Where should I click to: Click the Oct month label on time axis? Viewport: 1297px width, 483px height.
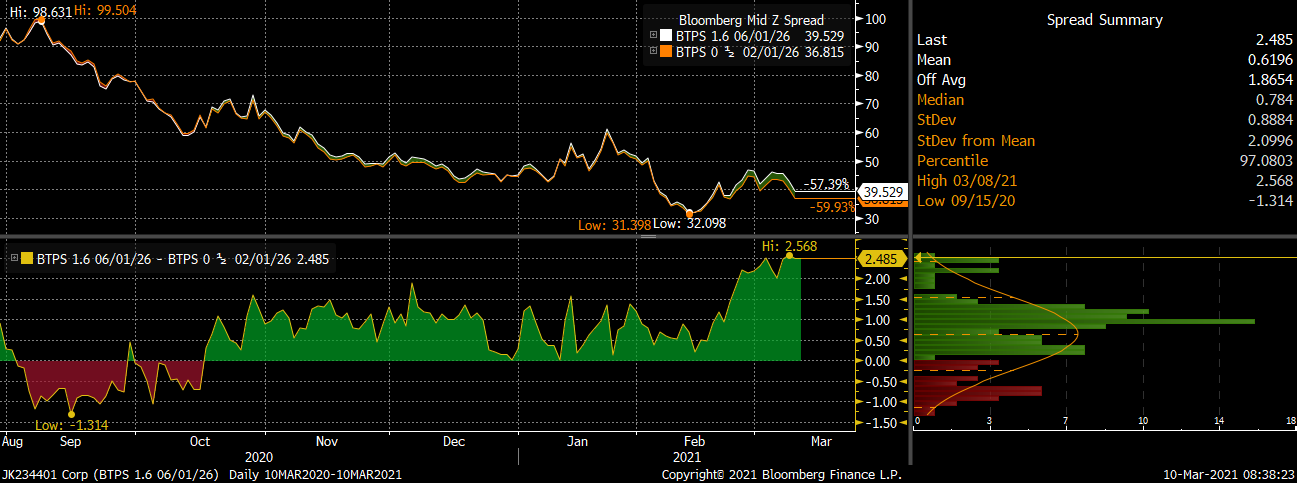[x=199, y=440]
